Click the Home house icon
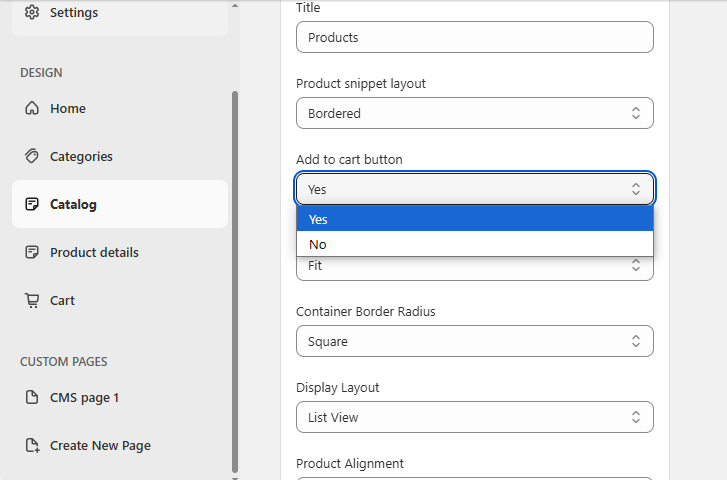Screen dimensions: 727x480 click(32, 109)
